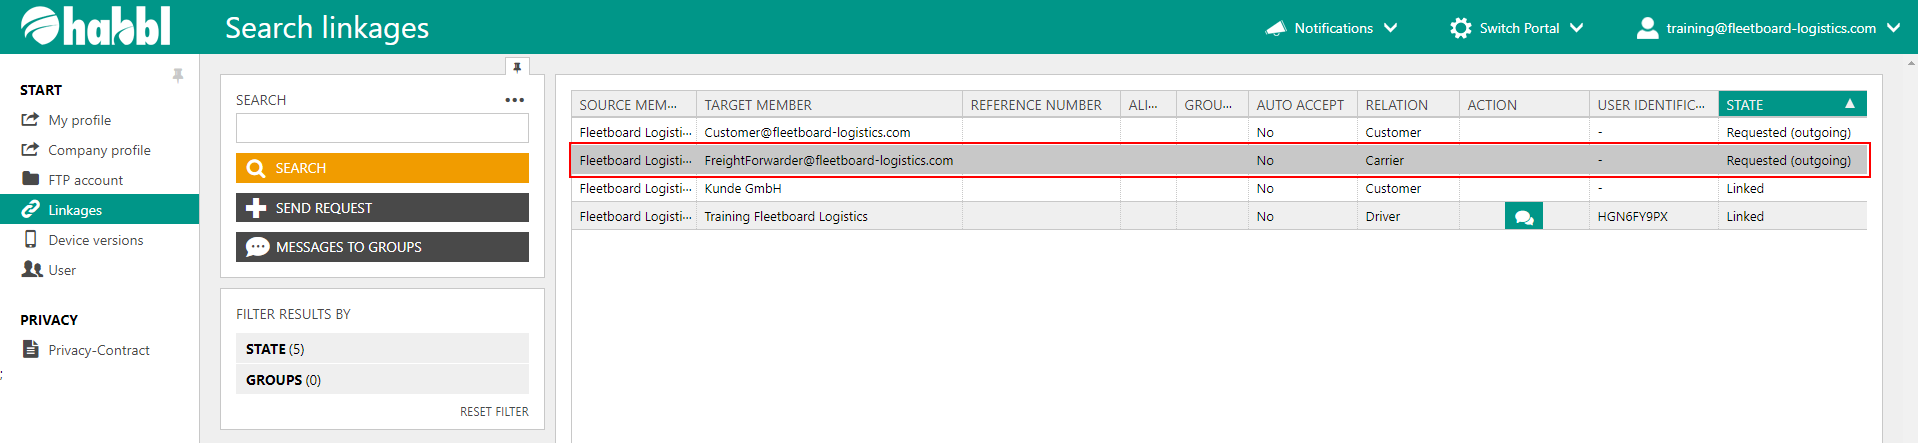
Task: Expand the Switch Portal dropdown
Action: click(1517, 28)
